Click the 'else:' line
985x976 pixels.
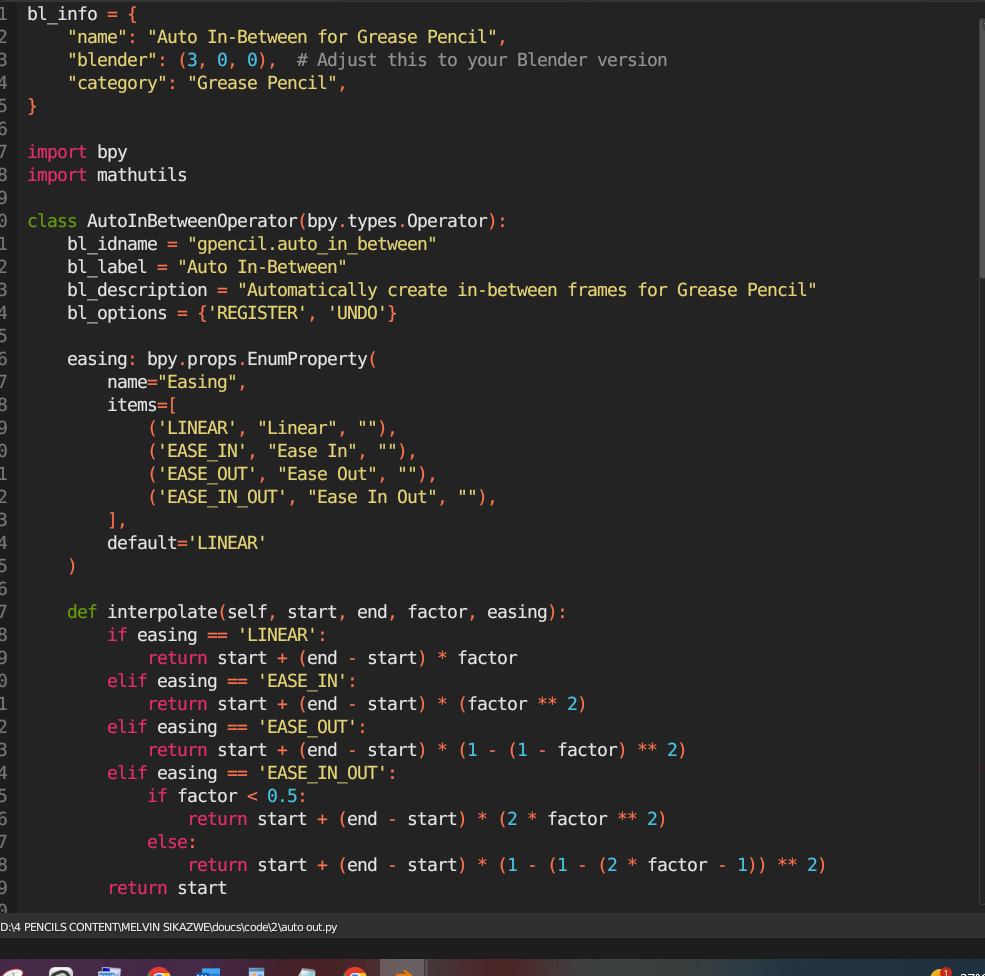point(171,842)
